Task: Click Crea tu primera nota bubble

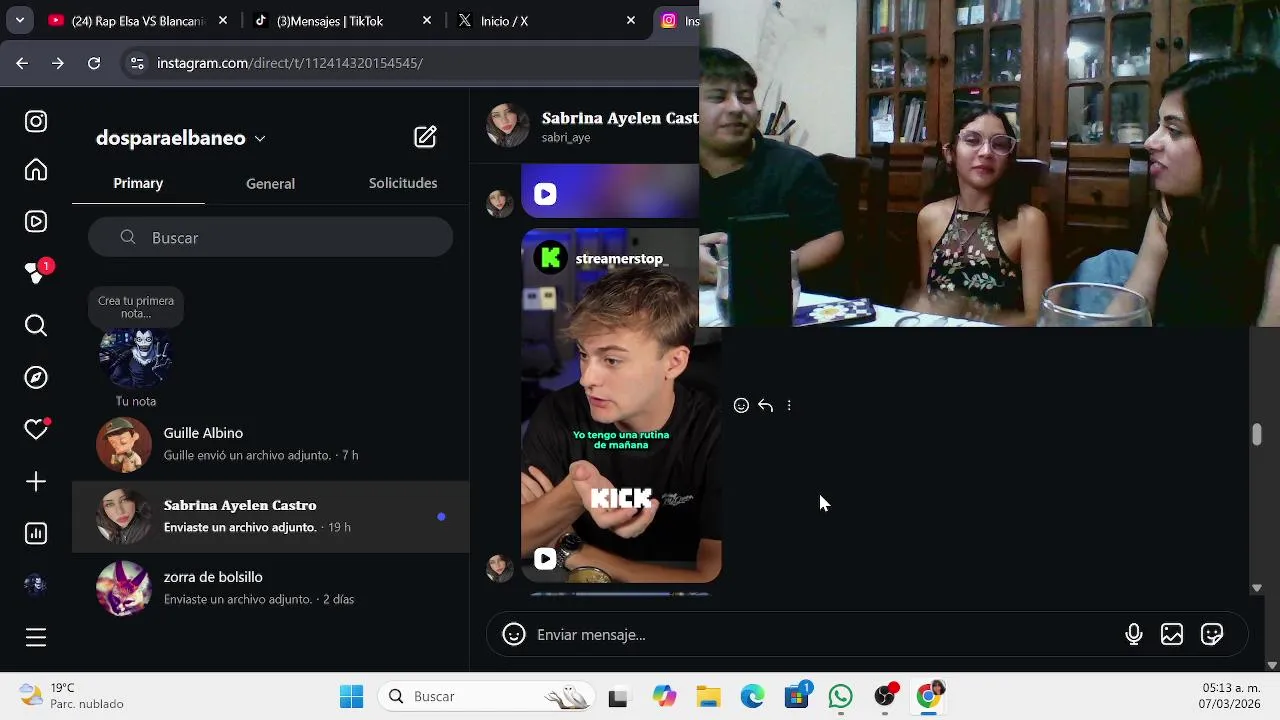Action: (136, 307)
